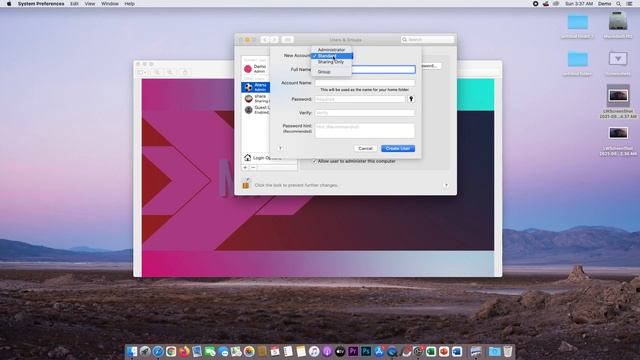
Task: Open Login Options in the sidebar
Action: coord(263,158)
